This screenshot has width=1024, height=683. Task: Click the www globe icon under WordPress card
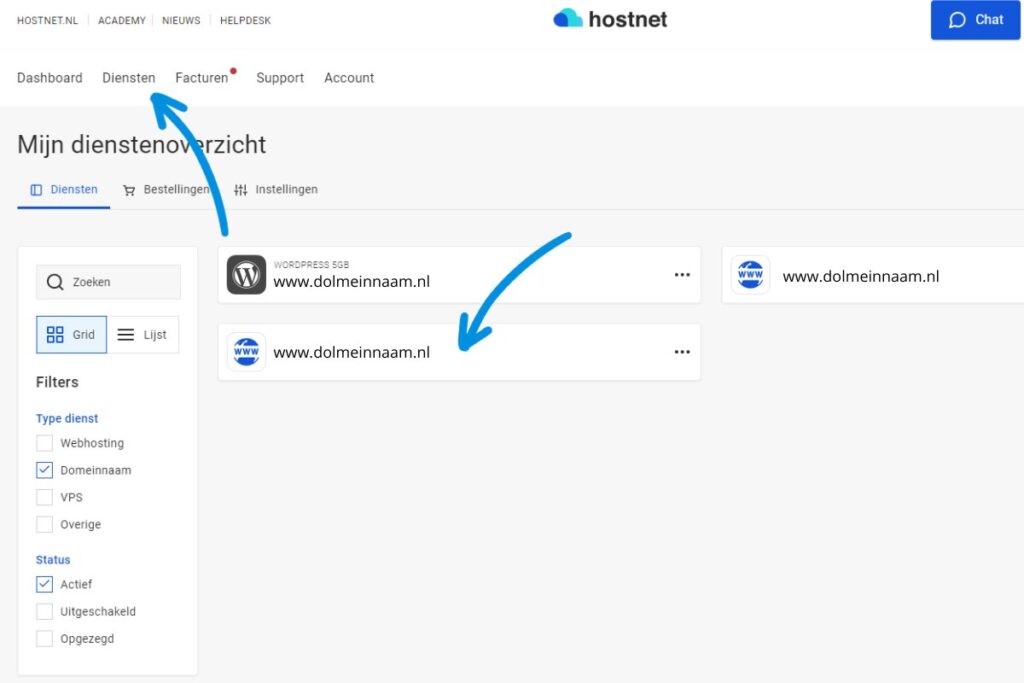(246, 352)
